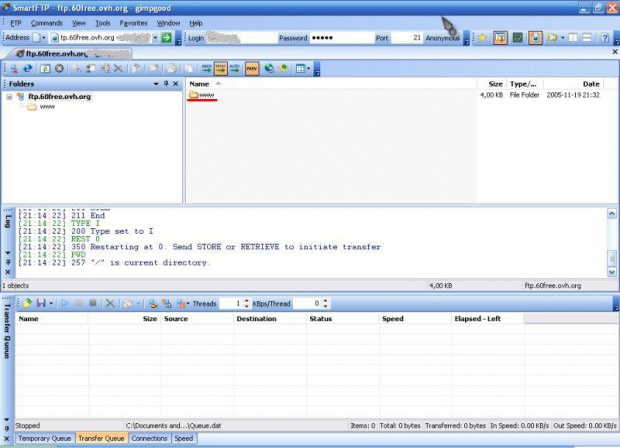The image size is (620, 448).
Task: Click the Favorites star icon
Action: click(482, 38)
